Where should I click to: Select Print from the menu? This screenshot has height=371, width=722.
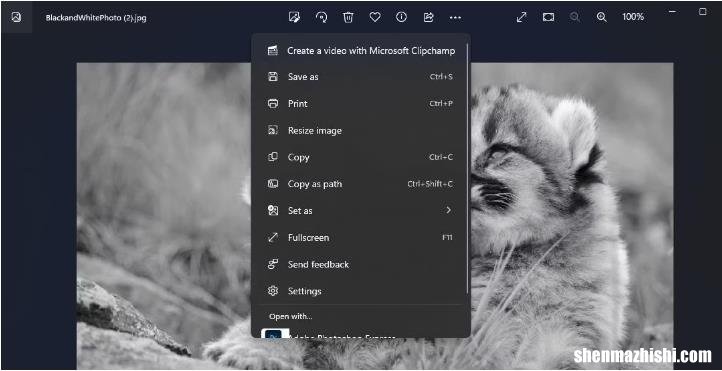tap(361, 104)
